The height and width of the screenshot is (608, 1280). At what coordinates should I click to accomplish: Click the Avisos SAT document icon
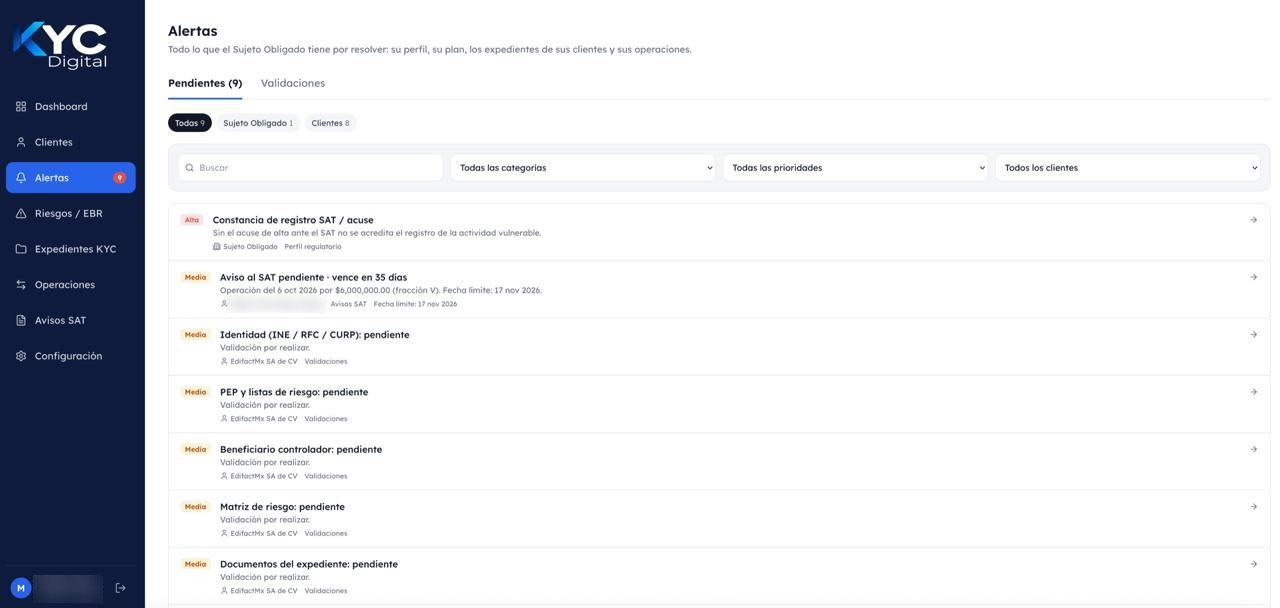[21, 320]
